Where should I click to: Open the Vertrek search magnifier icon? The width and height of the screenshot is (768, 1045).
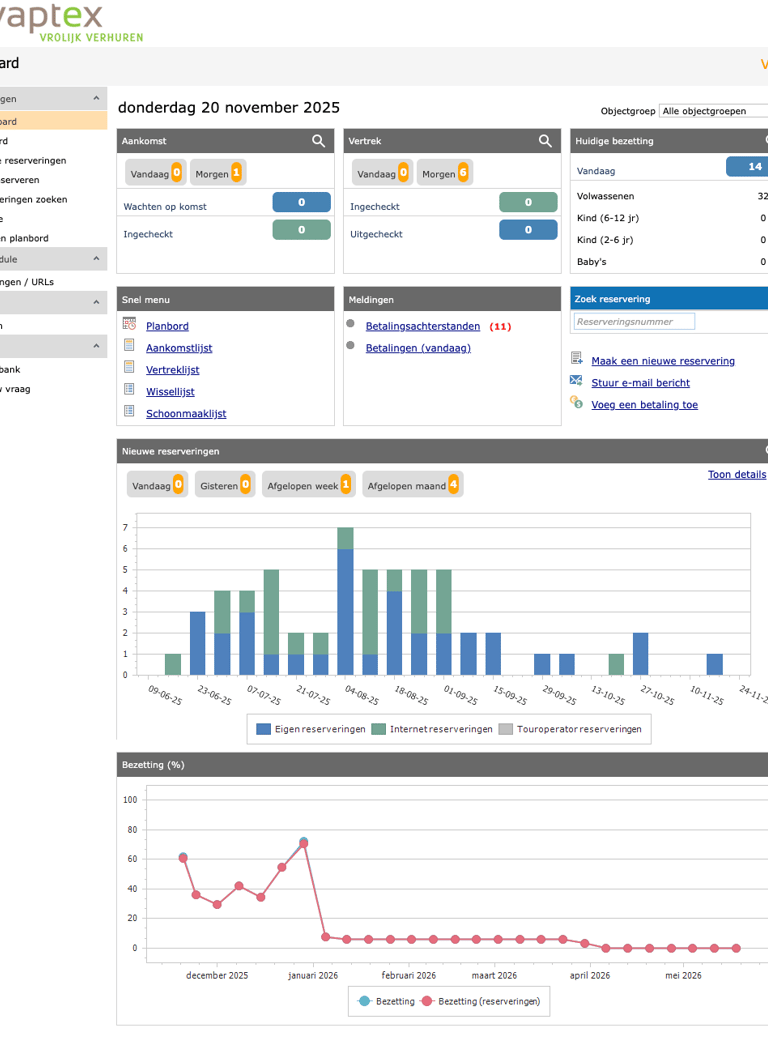point(545,141)
